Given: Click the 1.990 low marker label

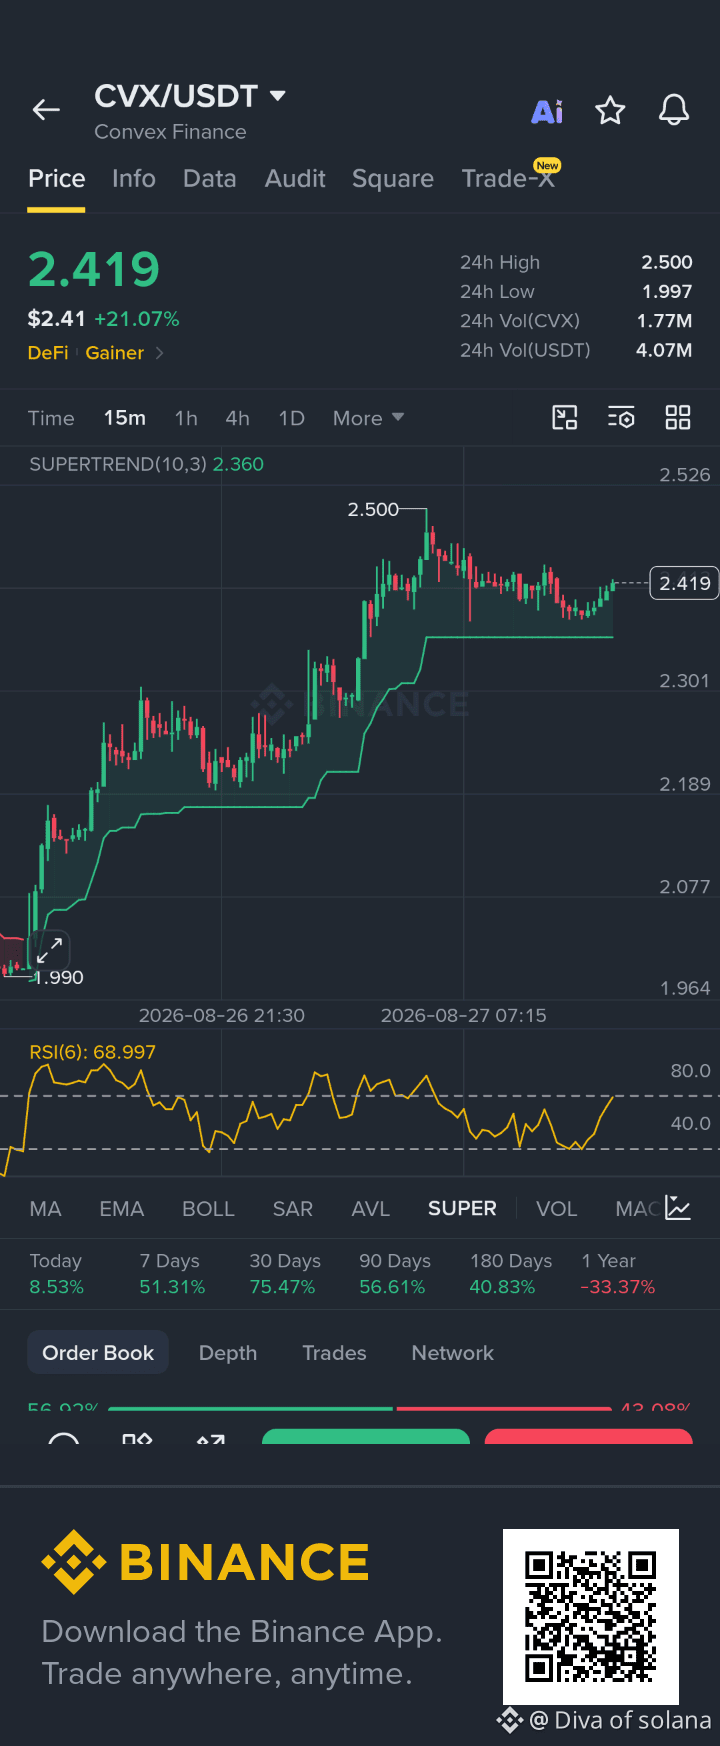Looking at the screenshot, I should 60,977.
